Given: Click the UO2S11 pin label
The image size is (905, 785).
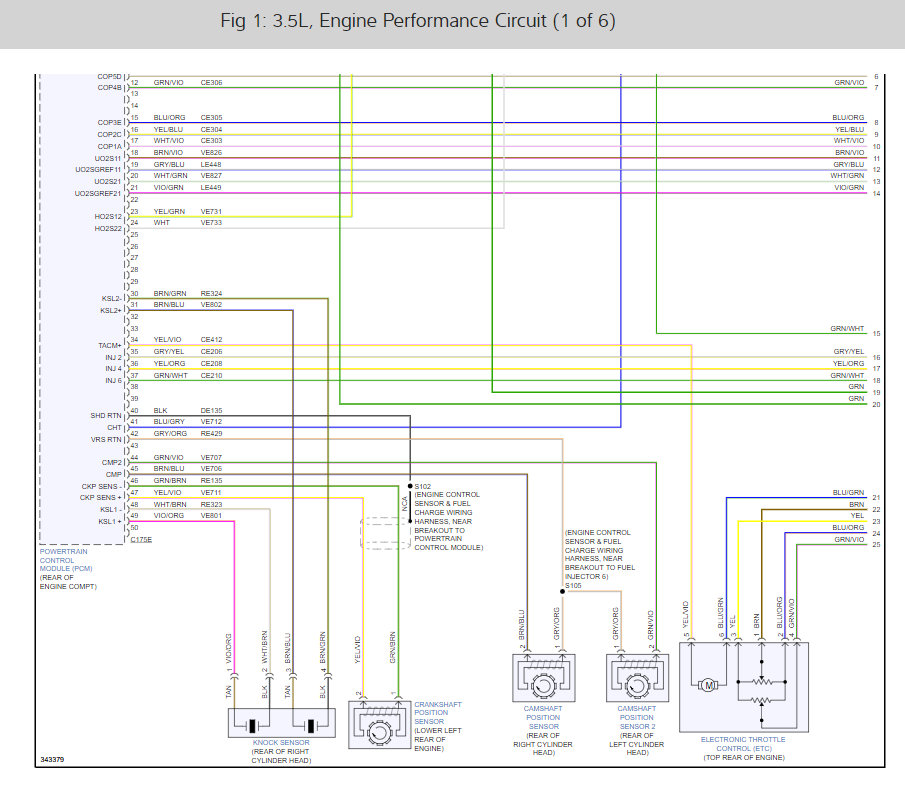Looking at the screenshot, I should pyautogui.click(x=108, y=158).
